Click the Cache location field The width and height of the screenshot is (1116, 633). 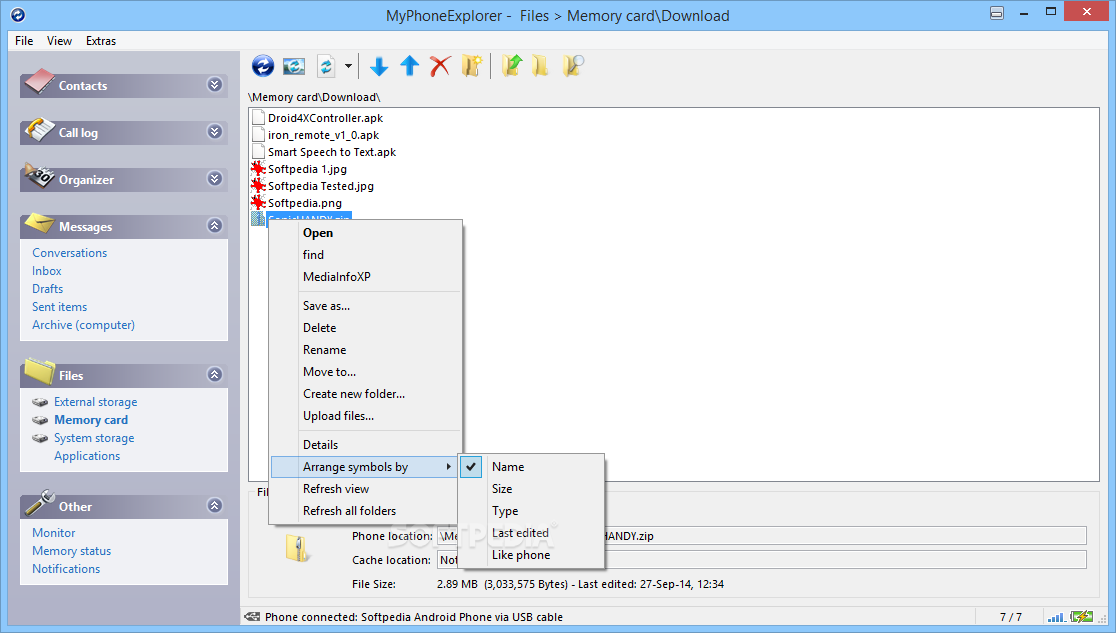762,560
